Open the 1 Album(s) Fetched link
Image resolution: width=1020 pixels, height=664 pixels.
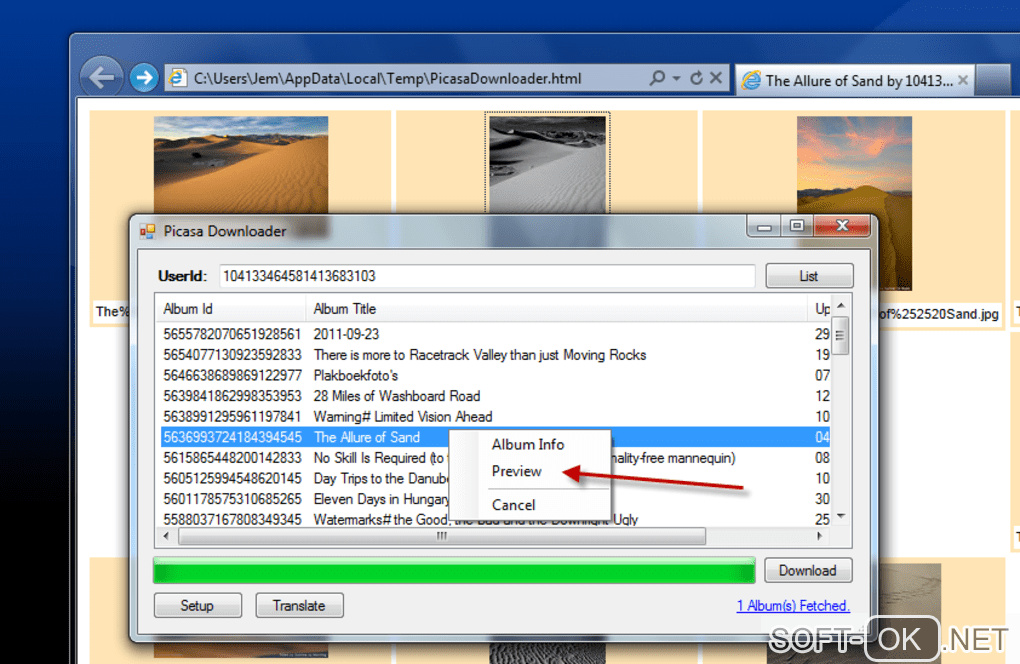click(x=793, y=606)
